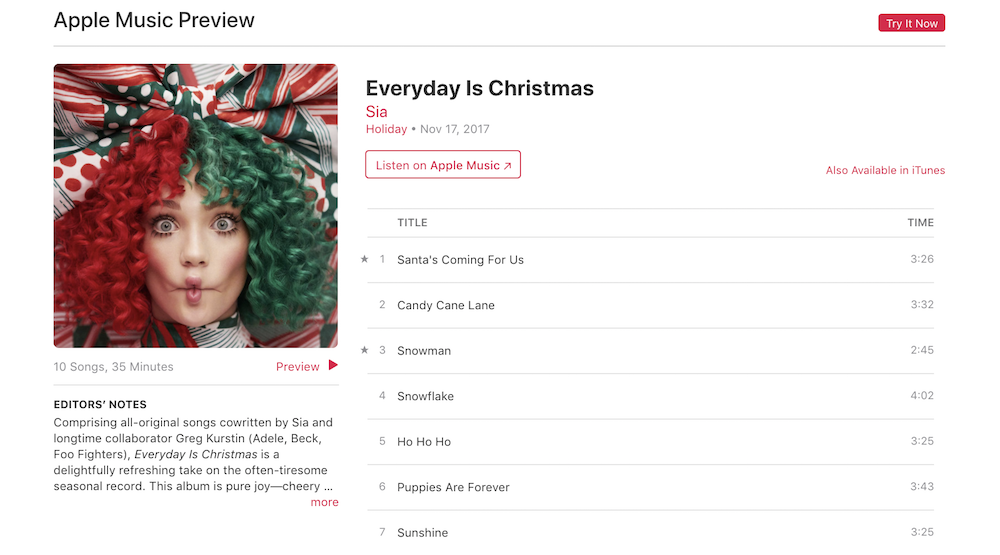Click the TITLE column header

(x=412, y=223)
